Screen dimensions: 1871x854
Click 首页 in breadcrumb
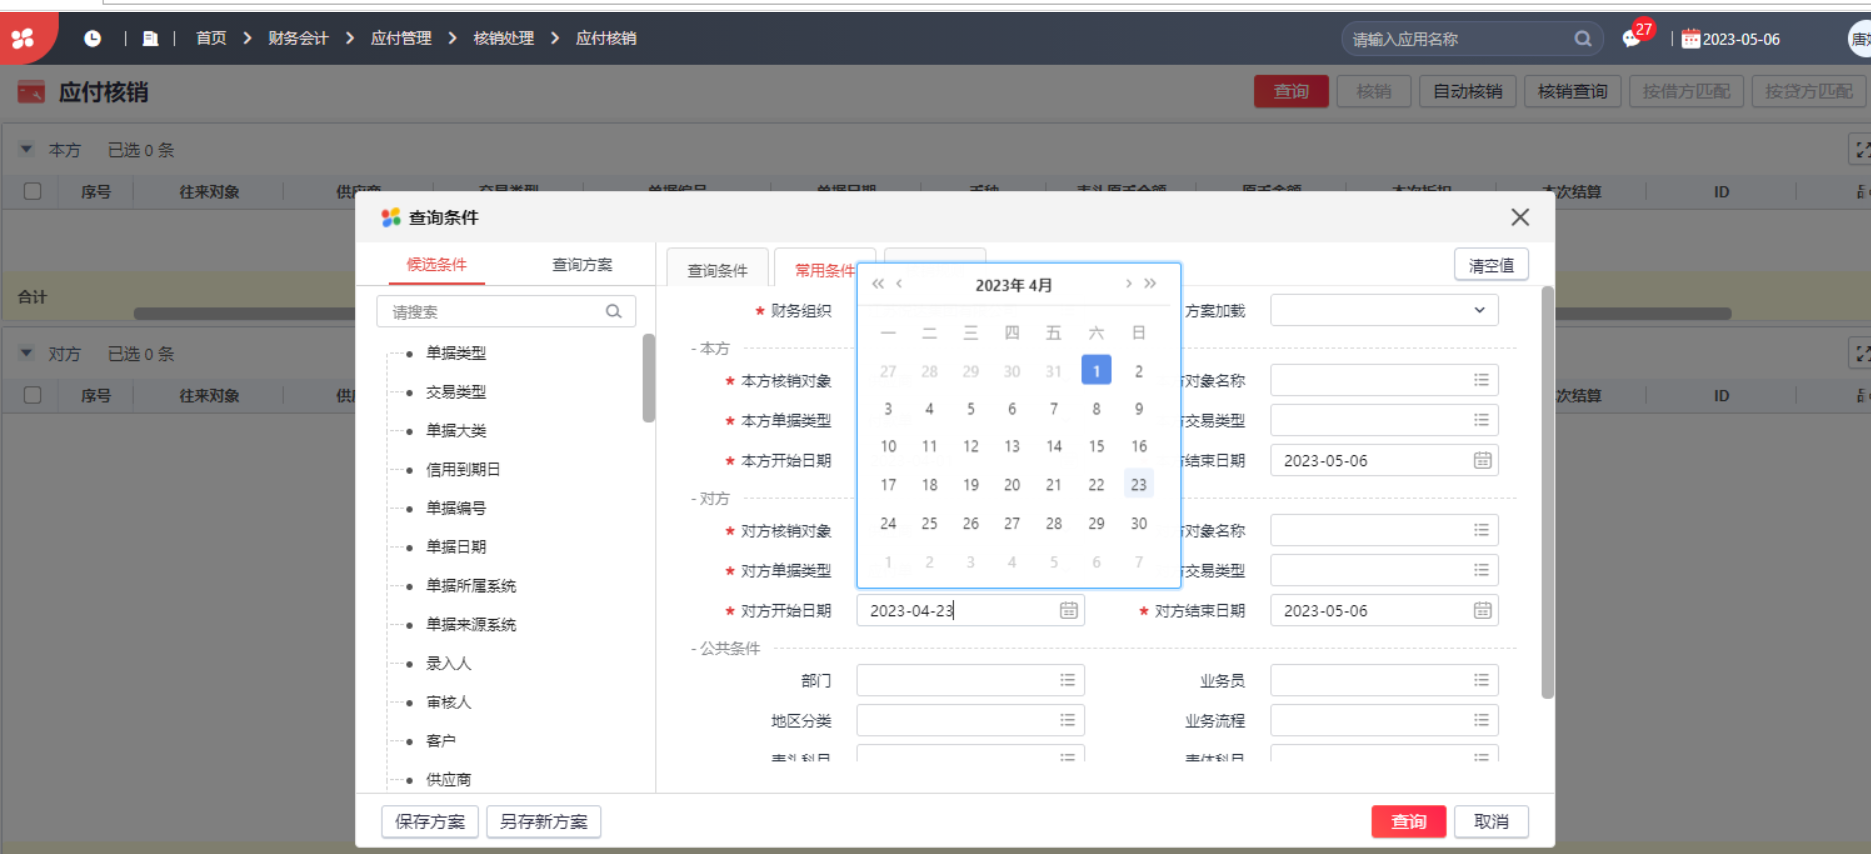coord(211,38)
